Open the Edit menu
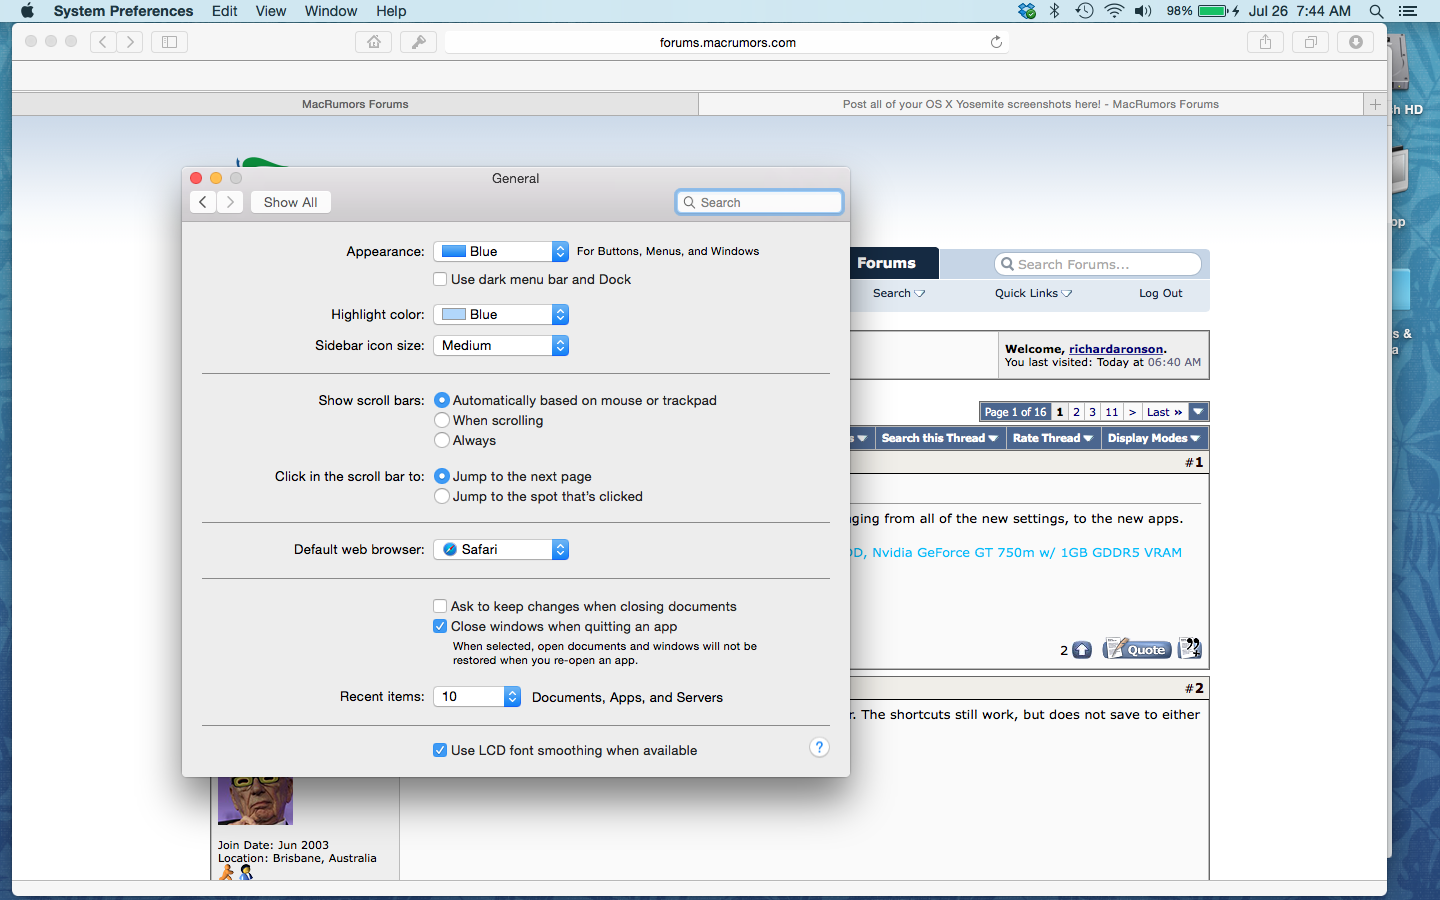The image size is (1440, 900). click(x=224, y=11)
